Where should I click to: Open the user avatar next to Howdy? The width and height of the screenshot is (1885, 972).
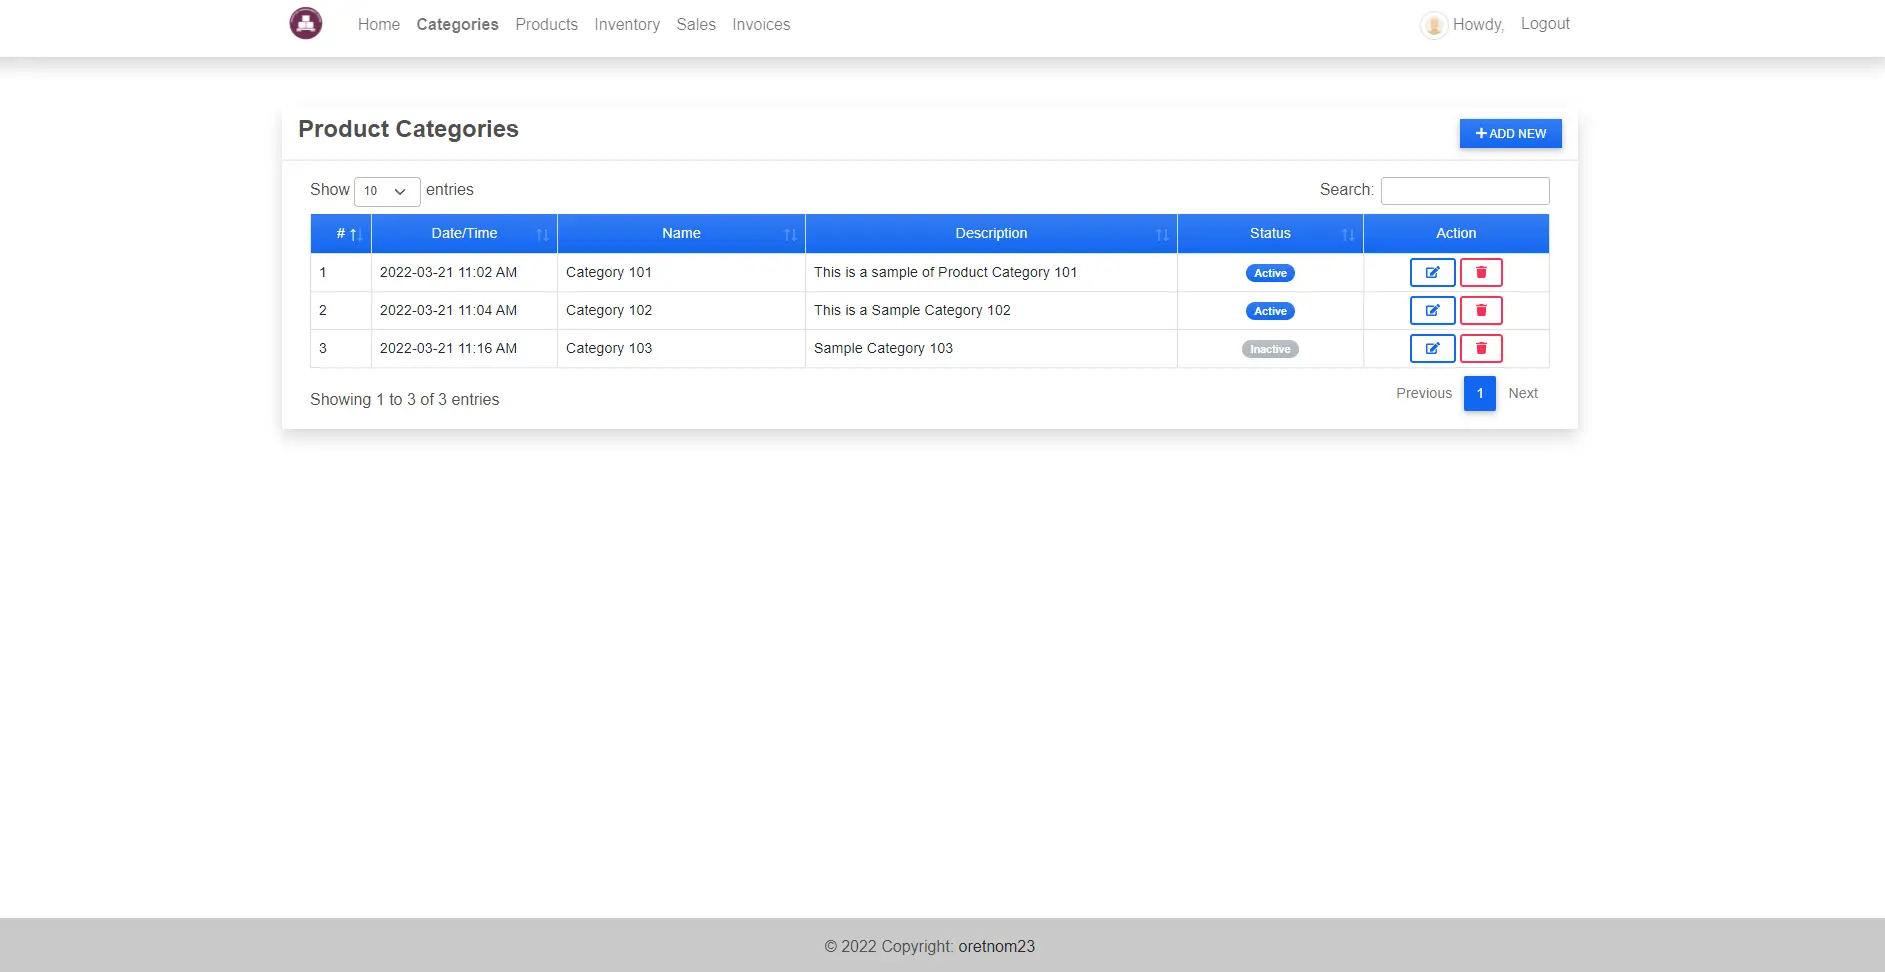click(1434, 25)
